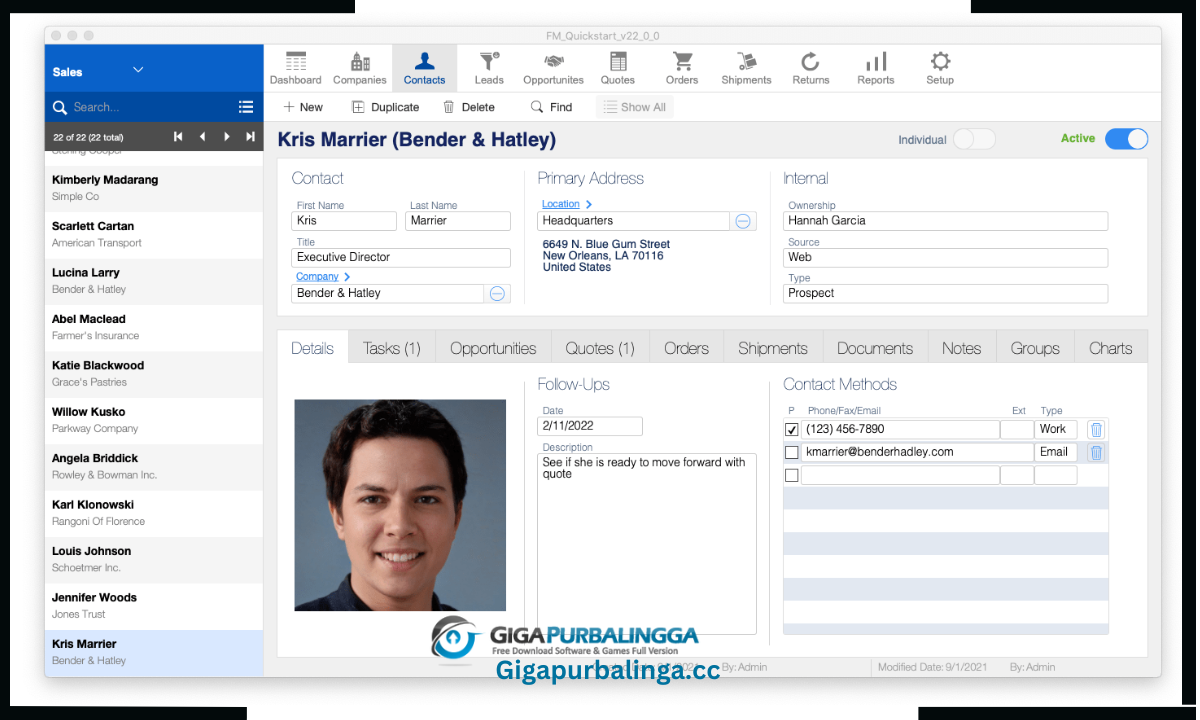The image size is (1200, 720).
Task: Switch to the Tasks (1) tab
Action: 392,348
